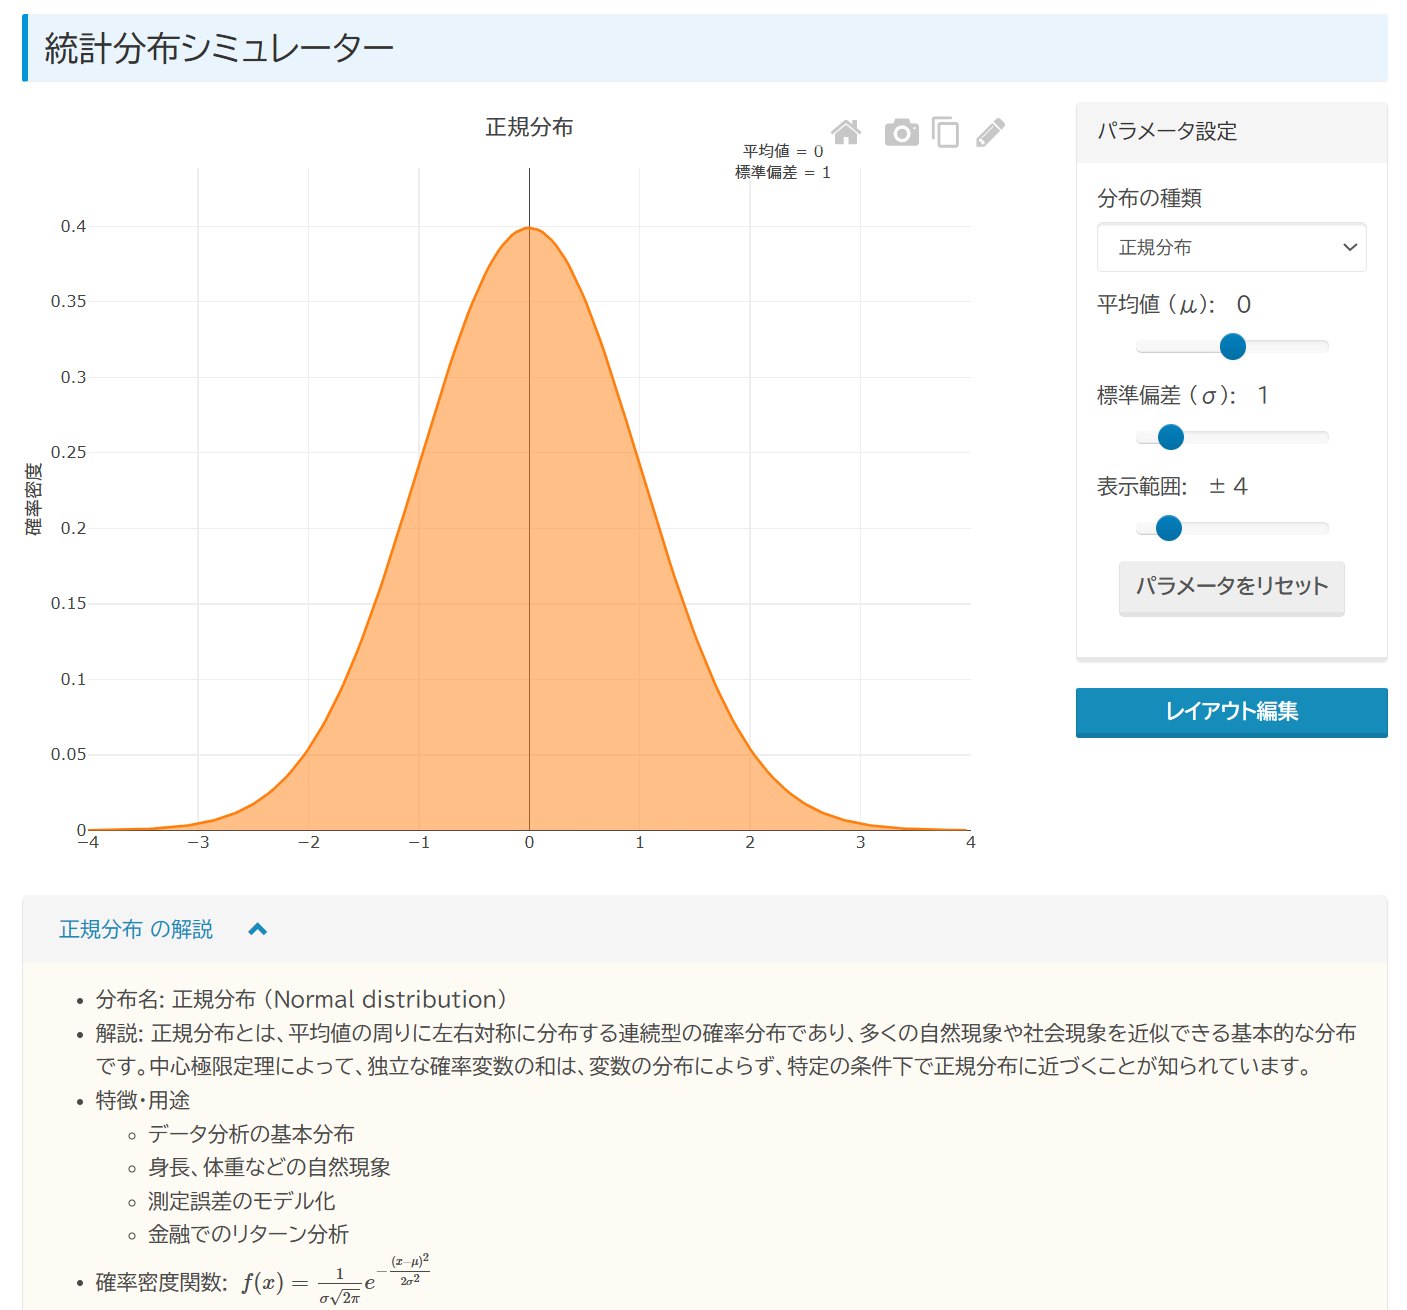
Task: Click the 正規分布 chart title
Action: click(x=529, y=127)
